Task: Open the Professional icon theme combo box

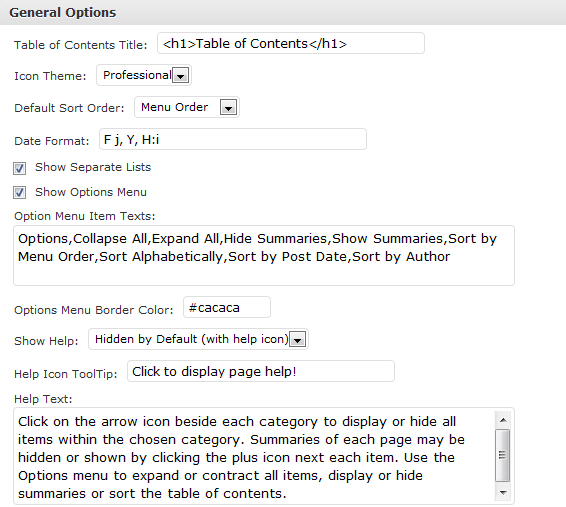Action: [x=144, y=75]
